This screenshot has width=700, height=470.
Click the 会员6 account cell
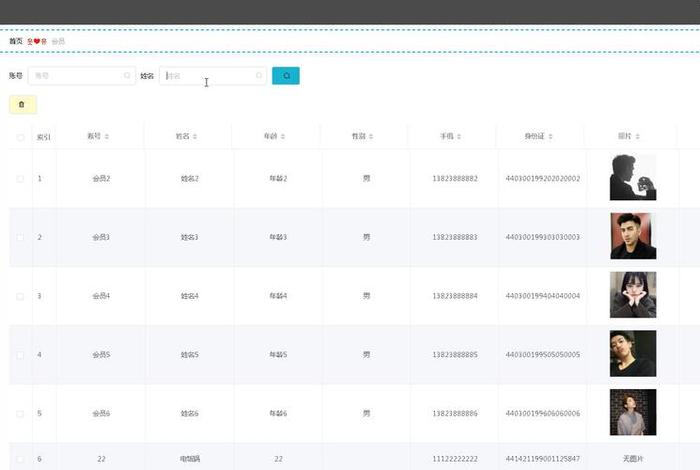click(101, 414)
